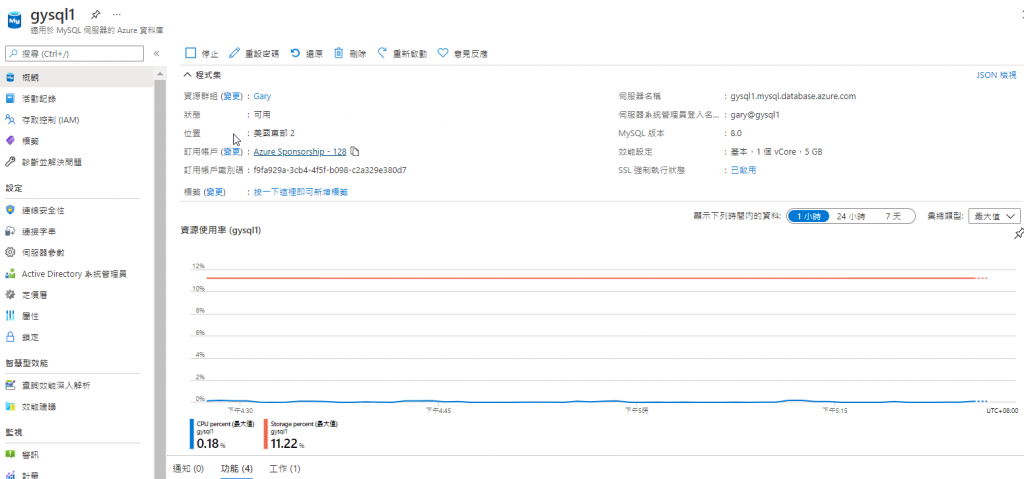Click 還原 restore button
Viewport: 1024px width, 479px height.
306,54
